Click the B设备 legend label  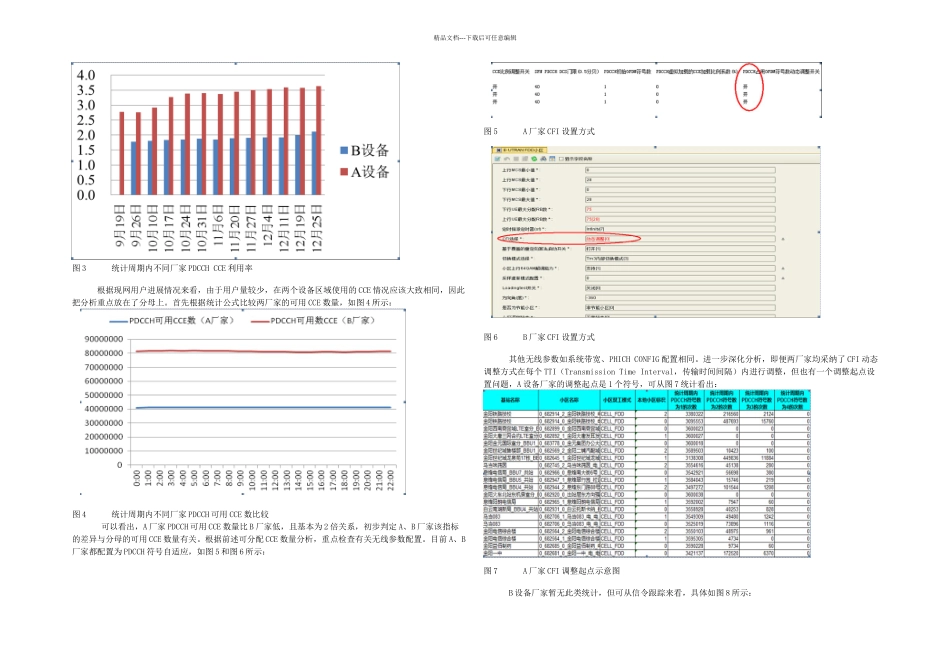coord(370,150)
